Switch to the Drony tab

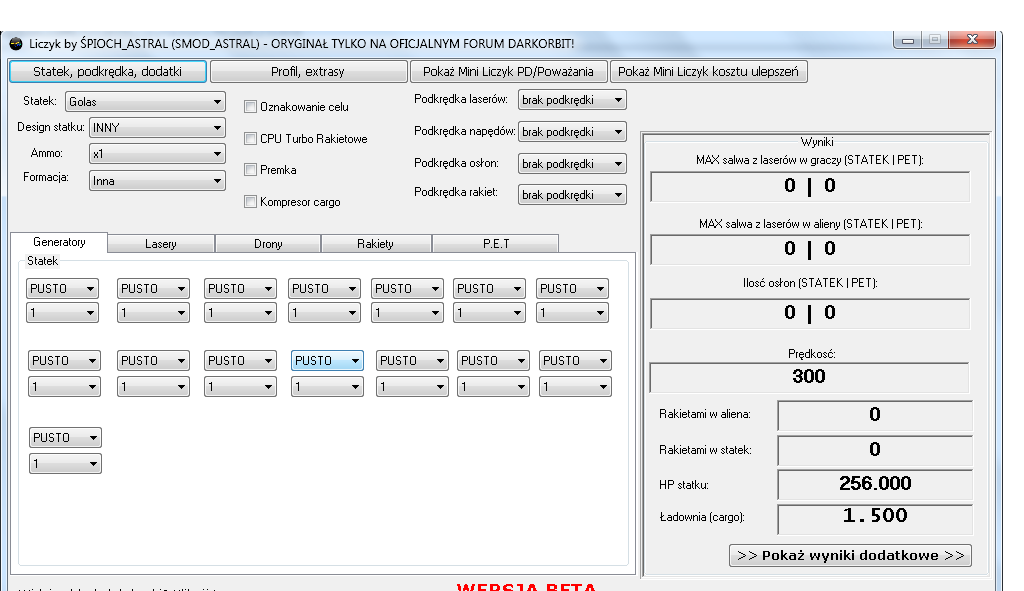pos(268,244)
